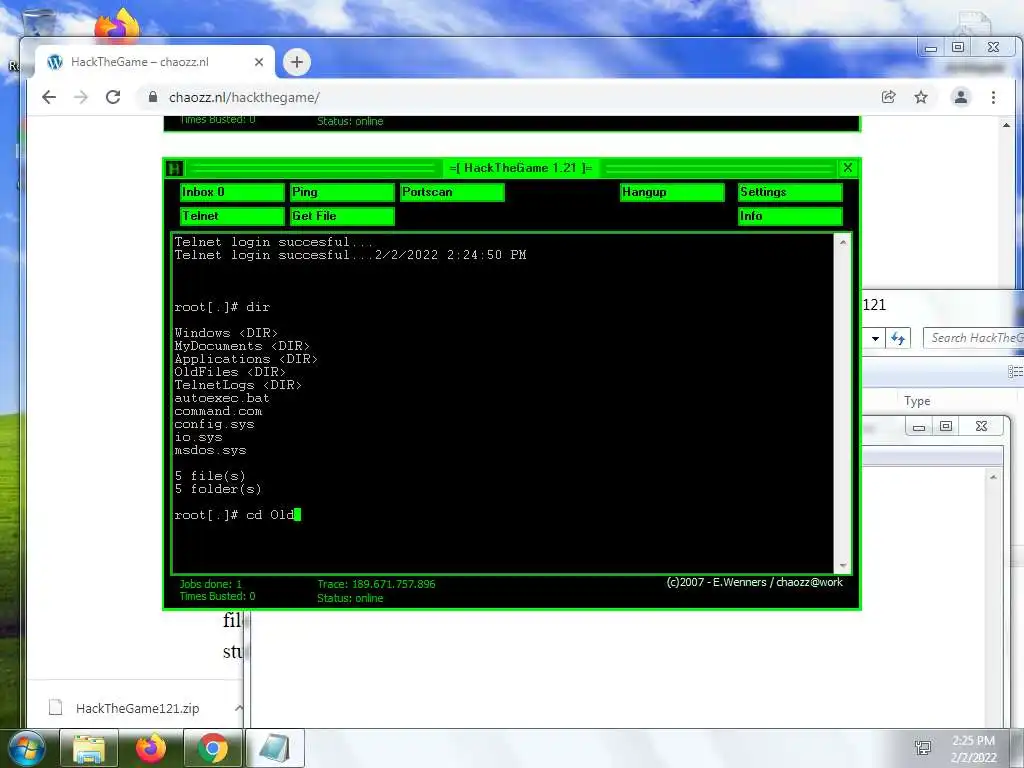Click the 'Applications <DIR>' entry

coord(246,359)
